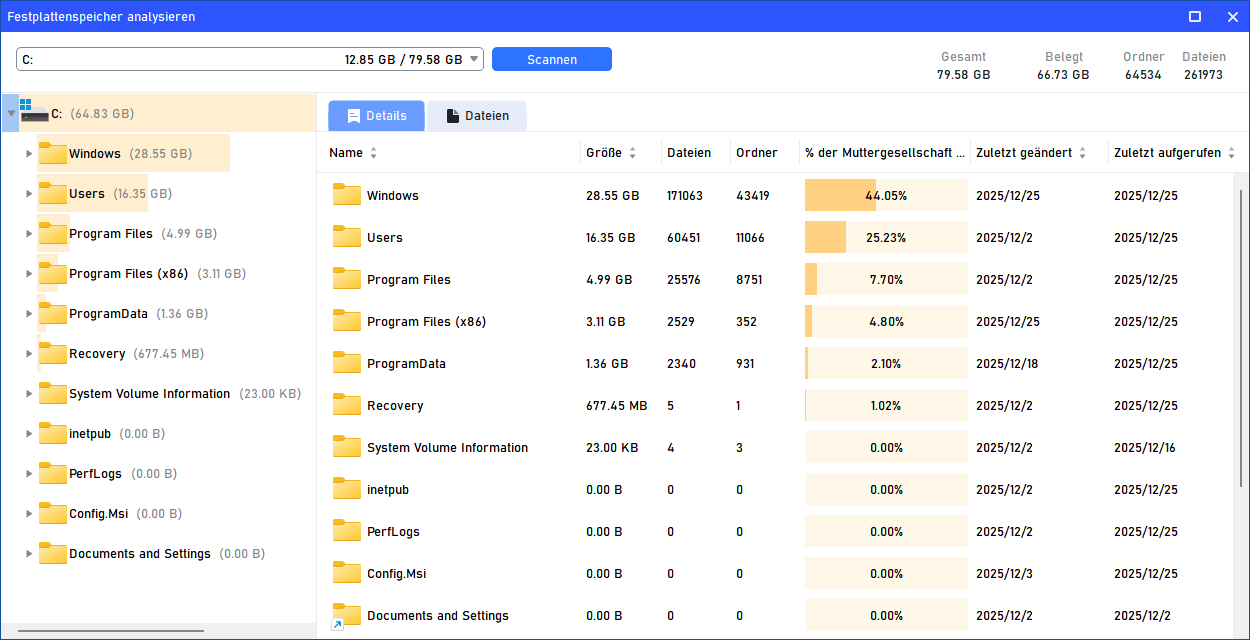
Task: Click the Users 25.23% usage bar
Action: pos(886,237)
